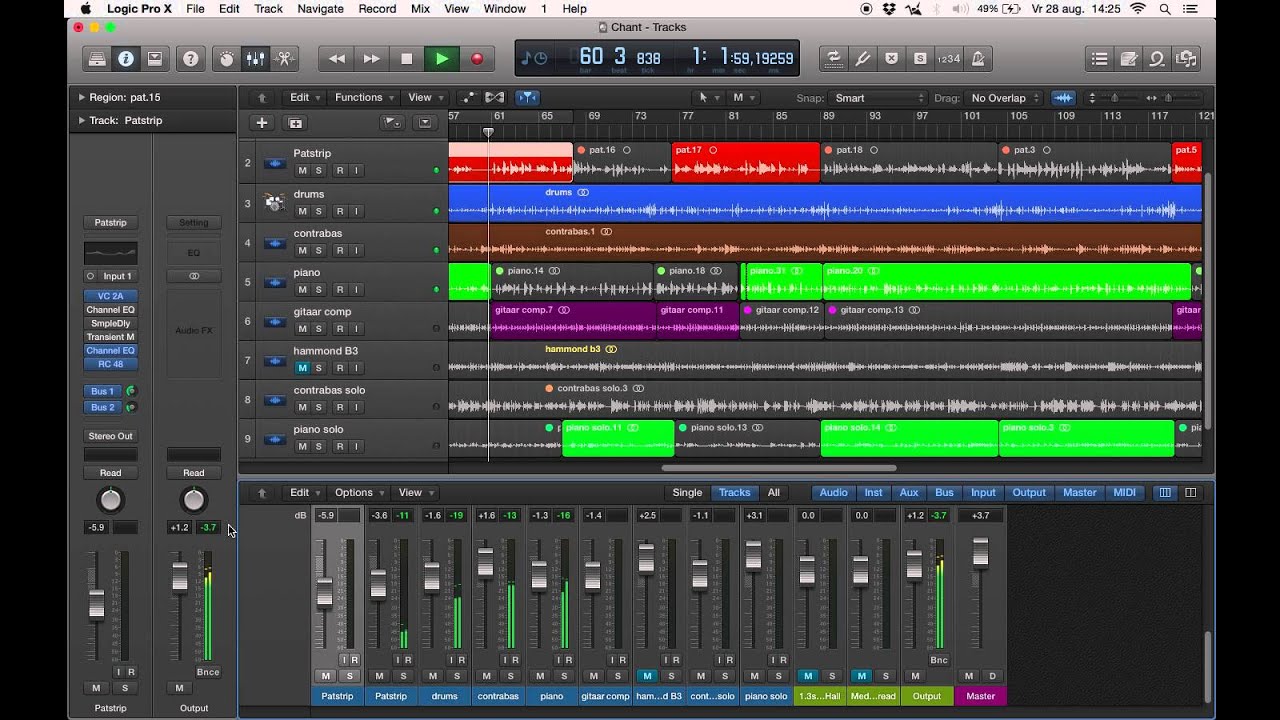Open the VC 2A plug-in slot
Viewport: 1280px width, 720px height.
110,296
